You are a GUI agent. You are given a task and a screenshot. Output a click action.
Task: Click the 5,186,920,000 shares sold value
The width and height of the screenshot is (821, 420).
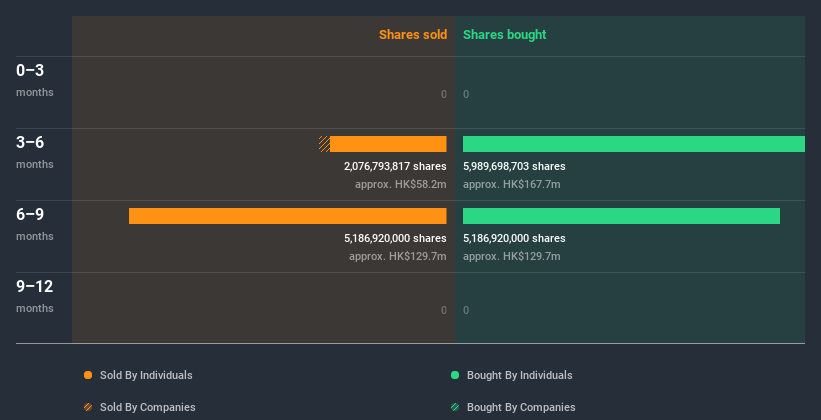pos(395,238)
